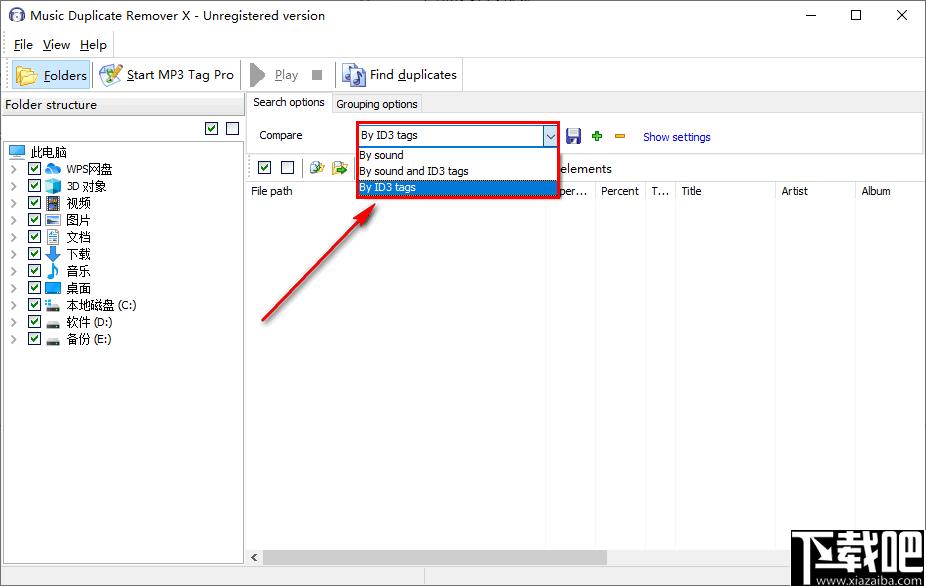This screenshot has width=926, height=586.
Task: Click the 音乐 note icon
Action: point(53,271)
